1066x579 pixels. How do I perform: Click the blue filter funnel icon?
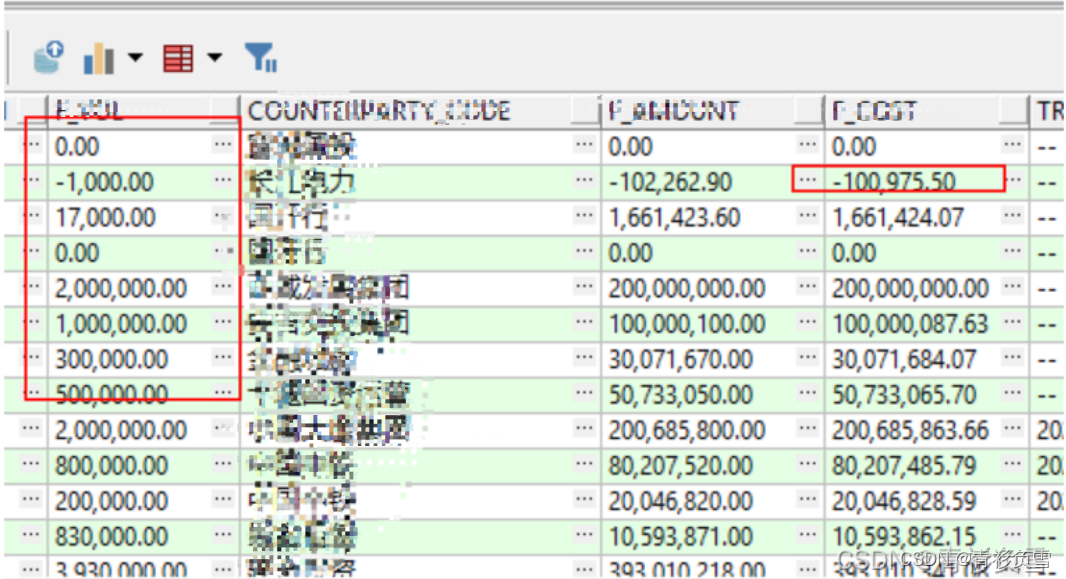click(x=260, y=57)
